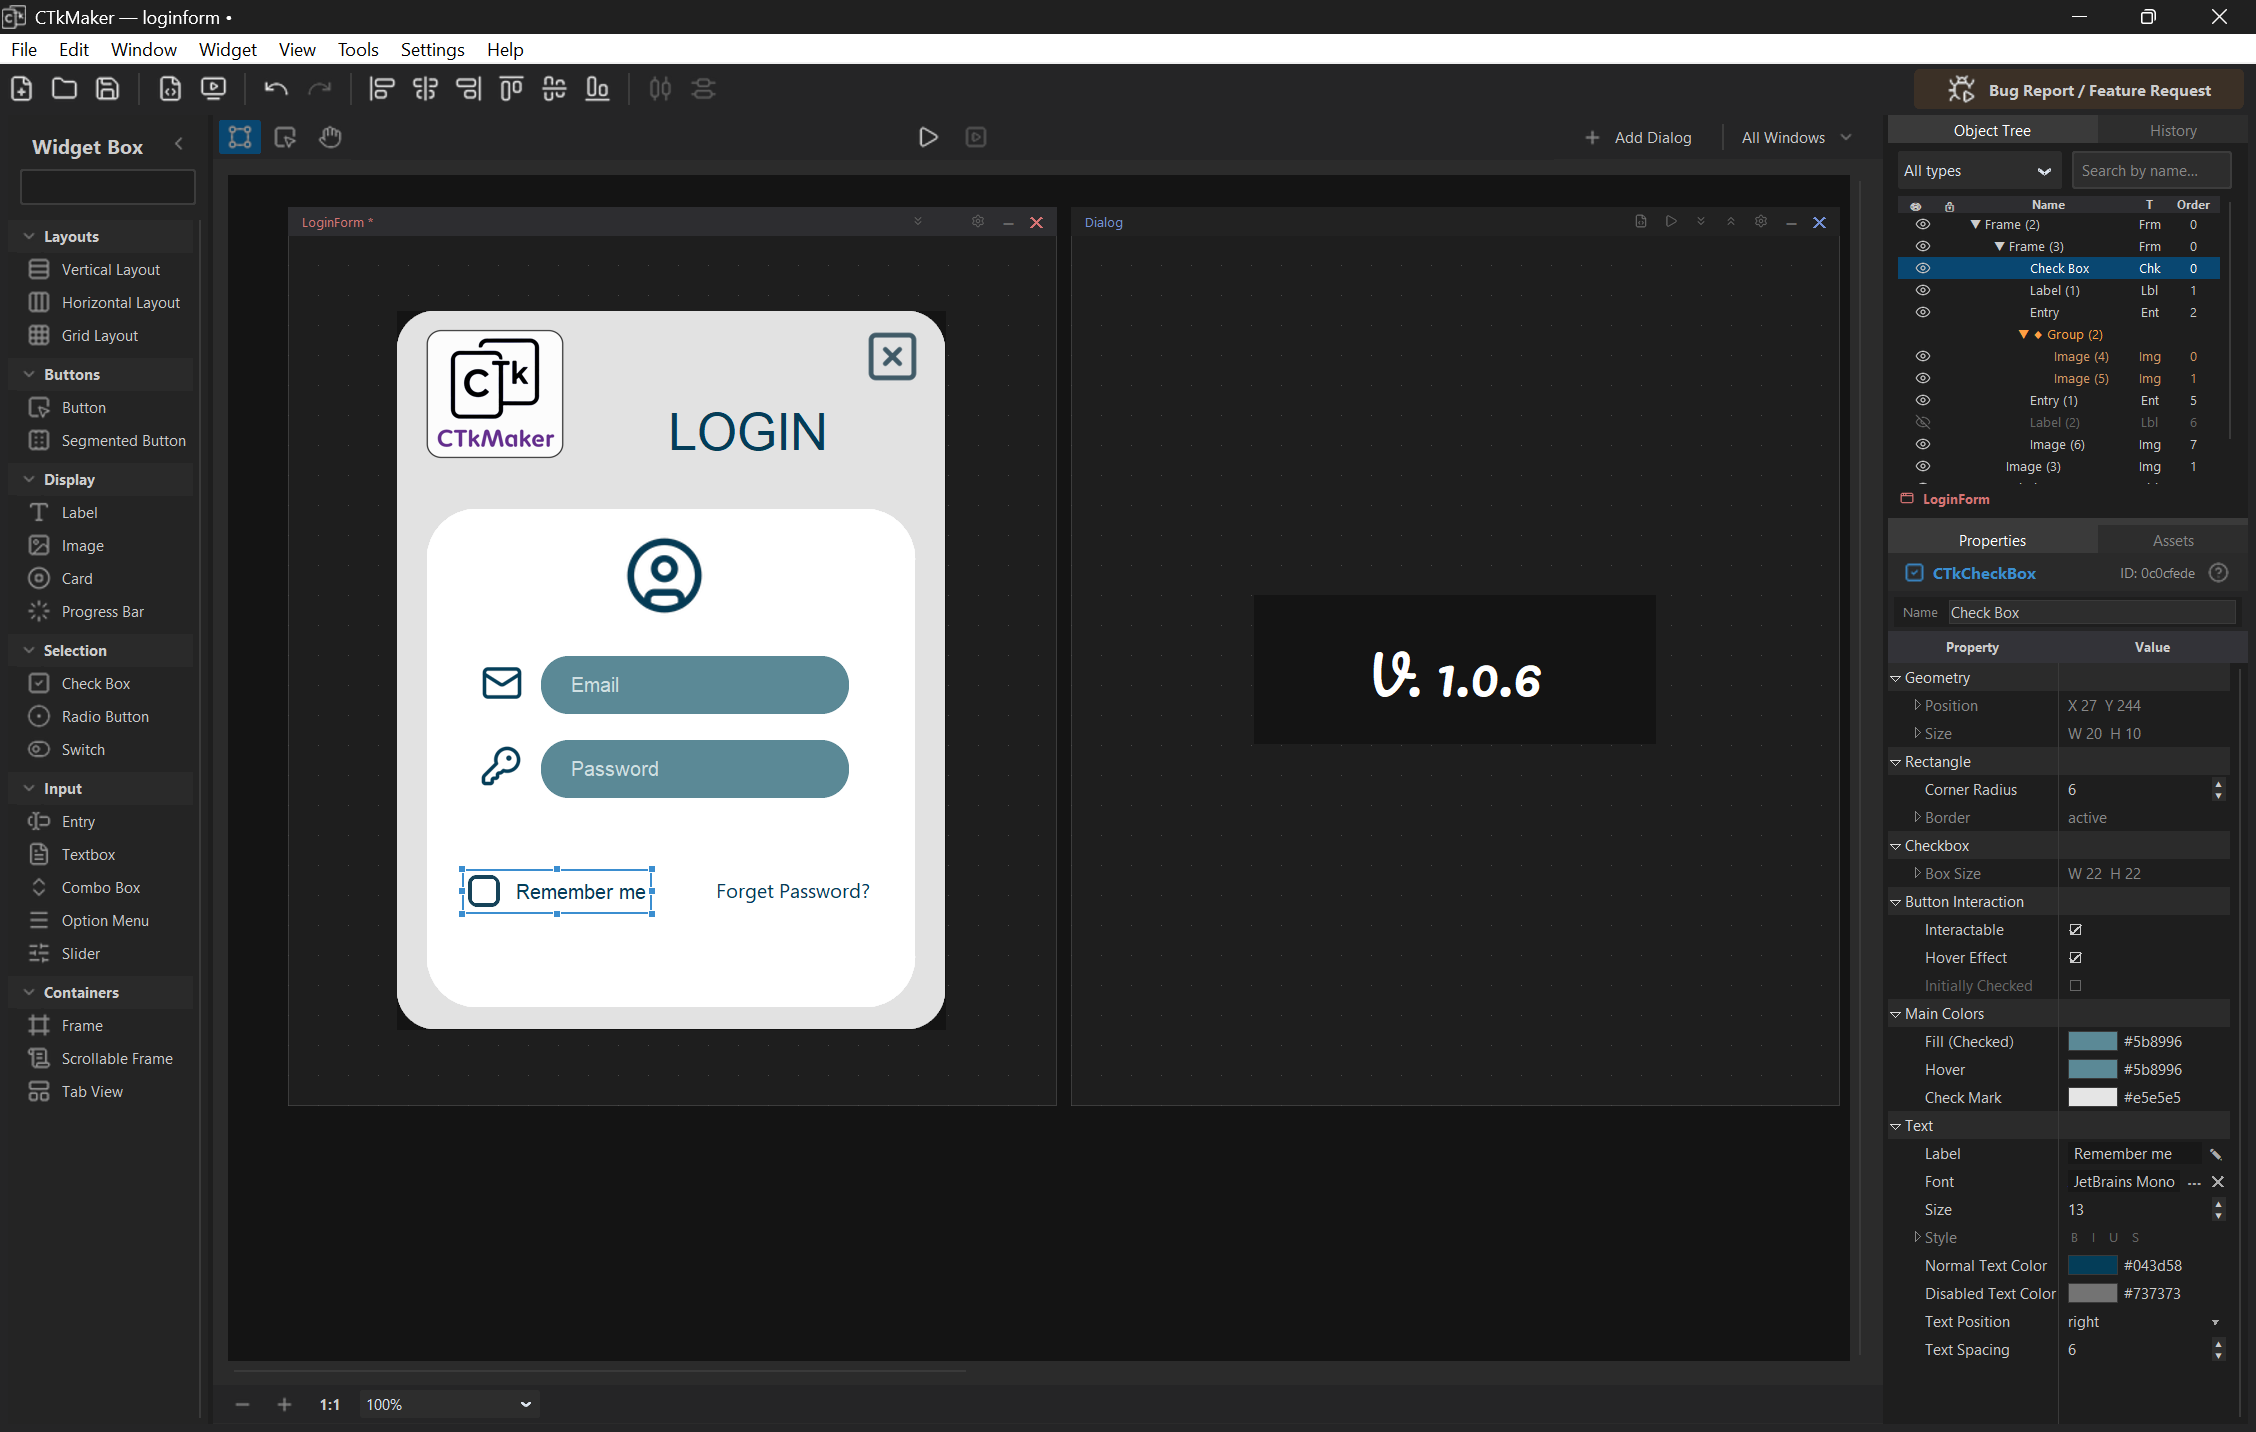Click the Redo arrow icon
Screen dimensions: 2256x1432
pos(320,89)
